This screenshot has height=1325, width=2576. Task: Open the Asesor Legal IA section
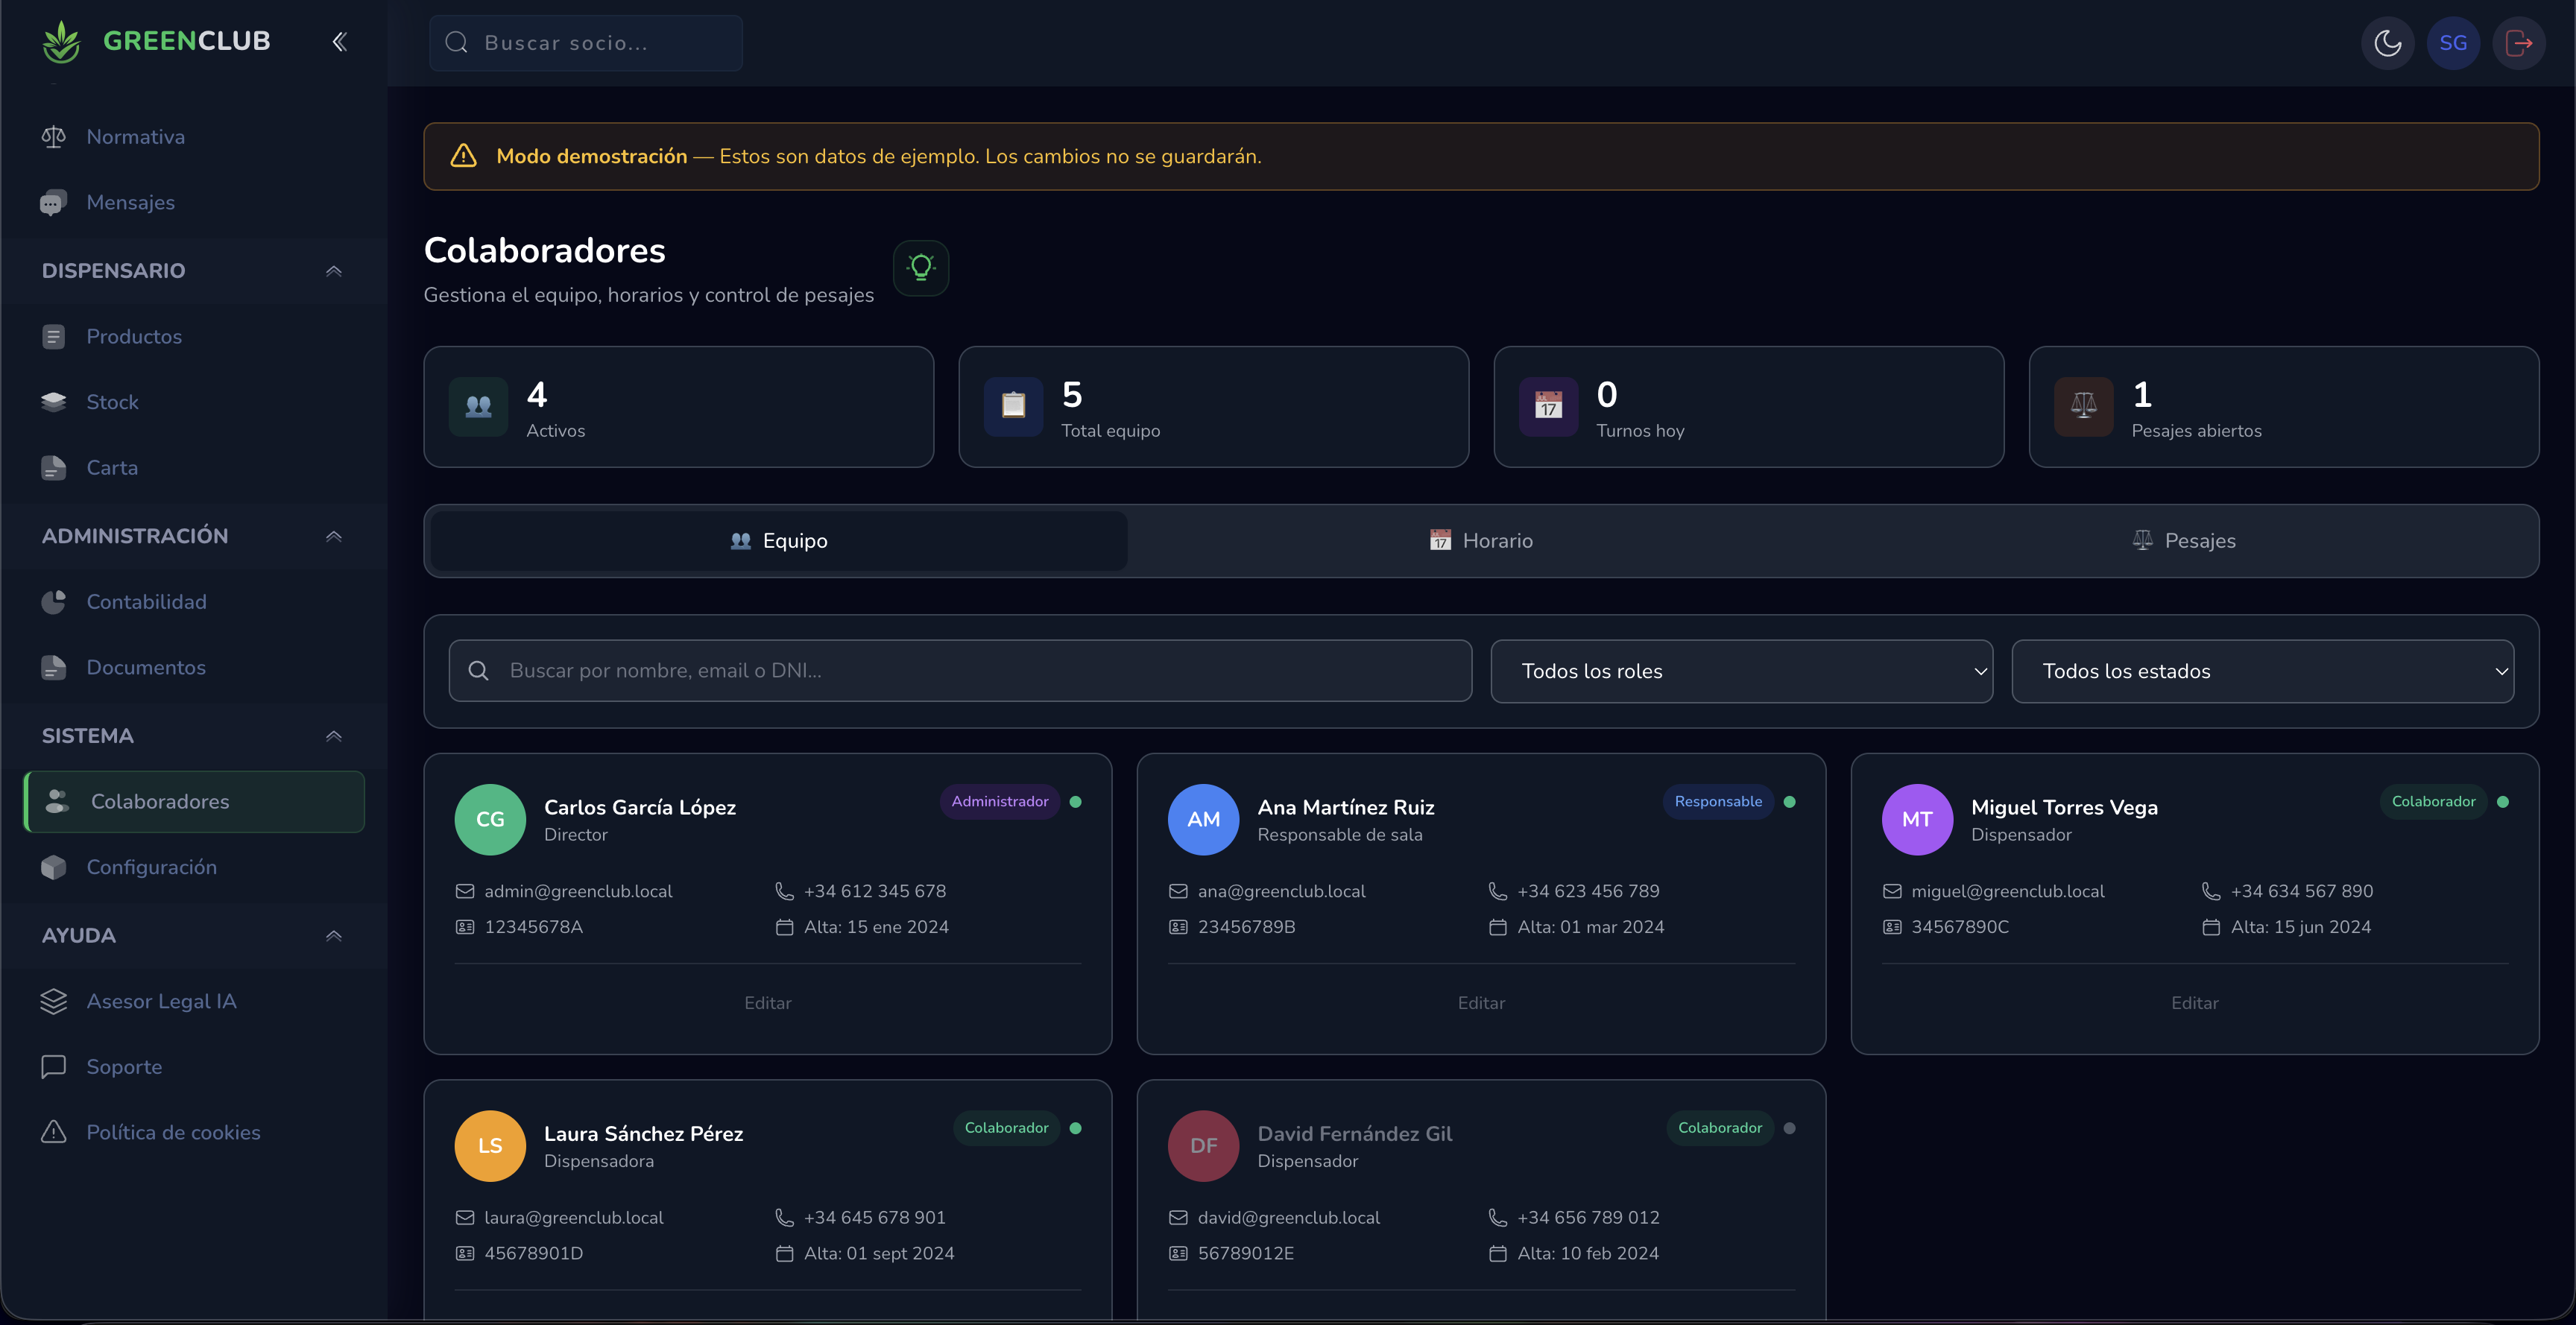(161, 1000)
